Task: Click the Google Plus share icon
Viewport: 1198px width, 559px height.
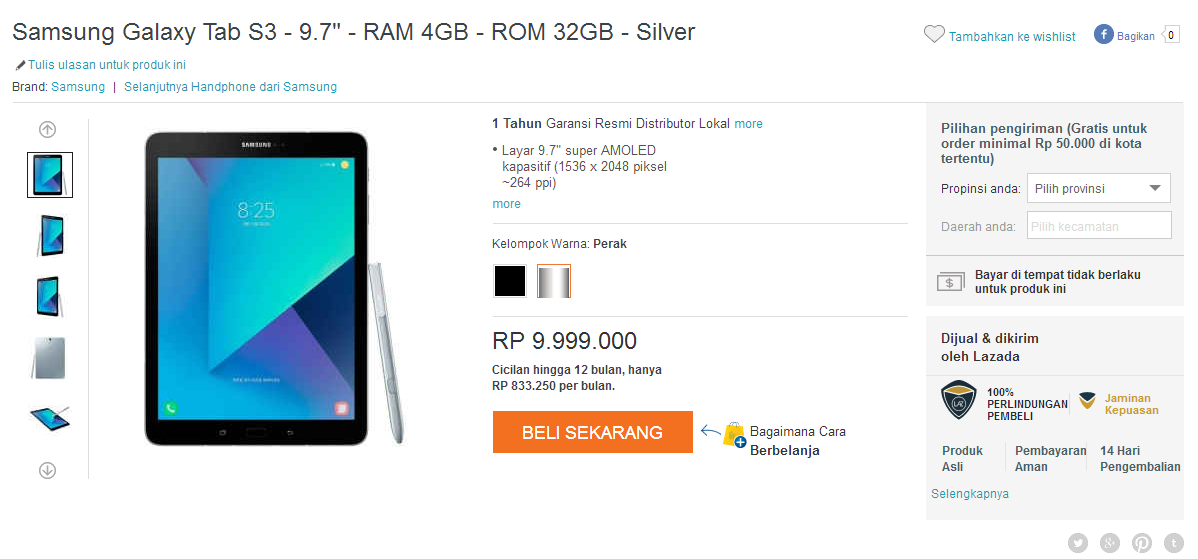Action: pos(1110,543)
